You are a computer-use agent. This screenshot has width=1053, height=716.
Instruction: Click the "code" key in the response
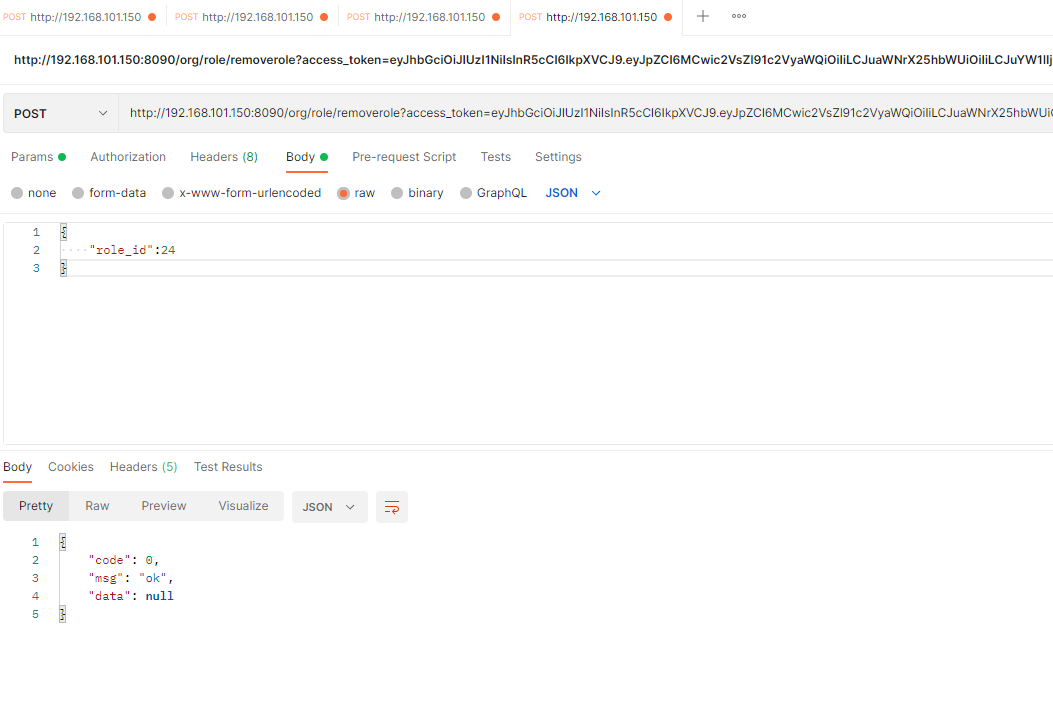109,561
